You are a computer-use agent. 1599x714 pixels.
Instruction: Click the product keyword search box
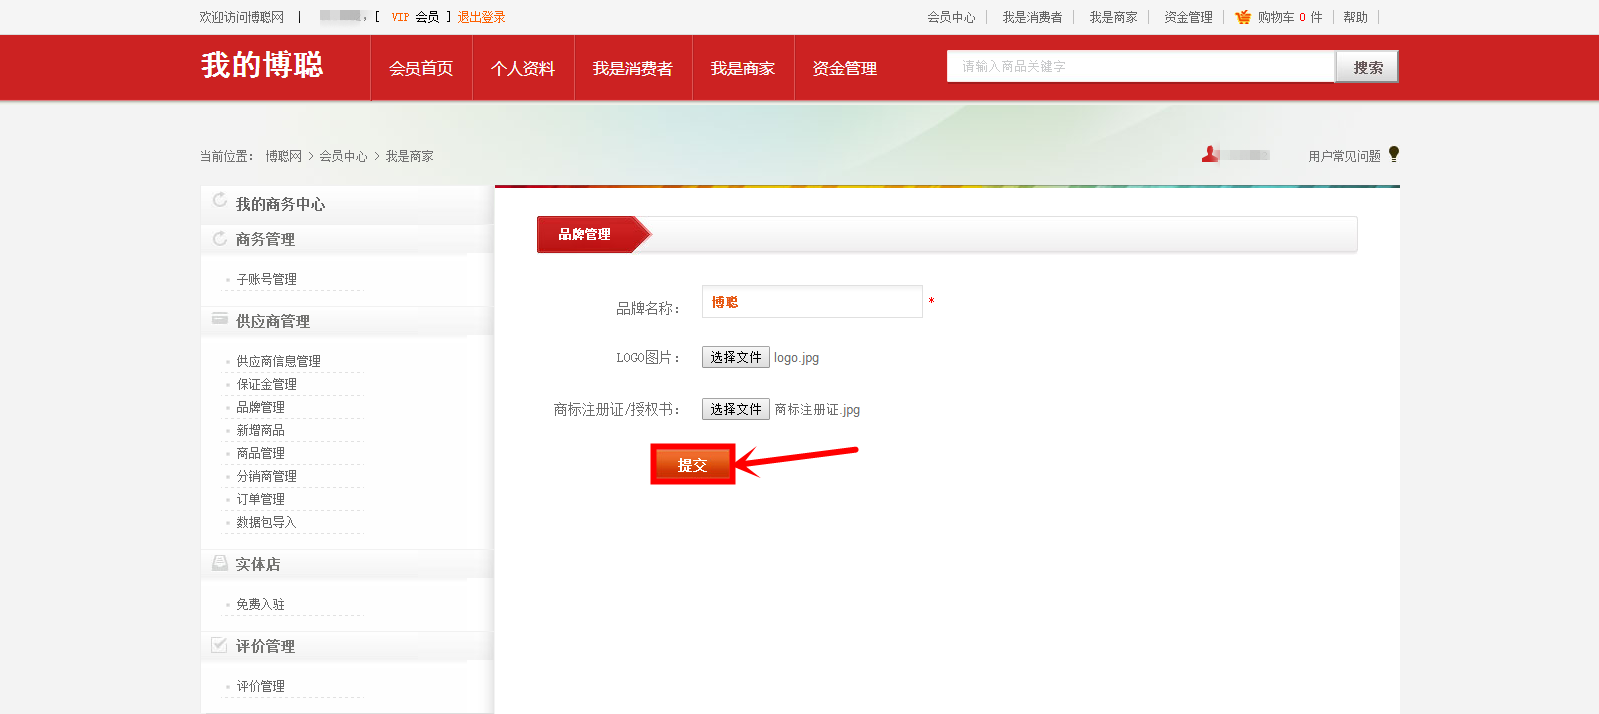coord(1140,67)
